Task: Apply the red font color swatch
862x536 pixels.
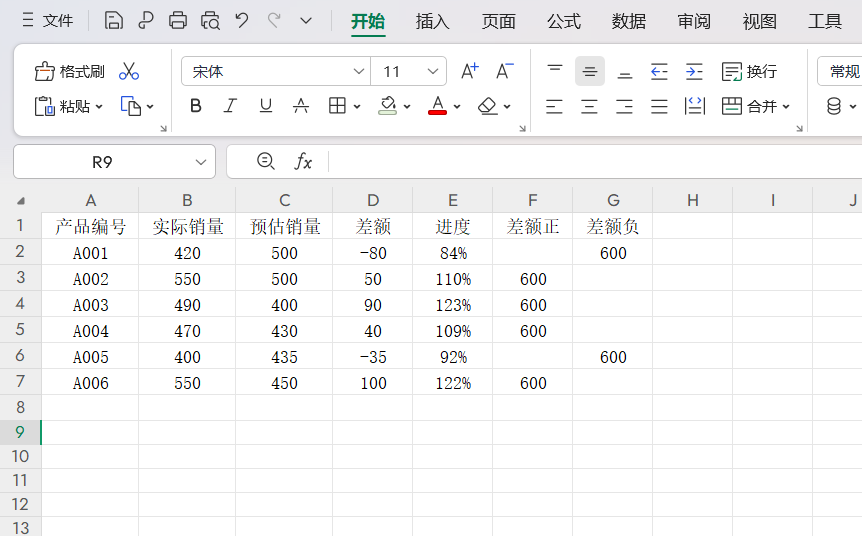Action: (x=437, y=106)
